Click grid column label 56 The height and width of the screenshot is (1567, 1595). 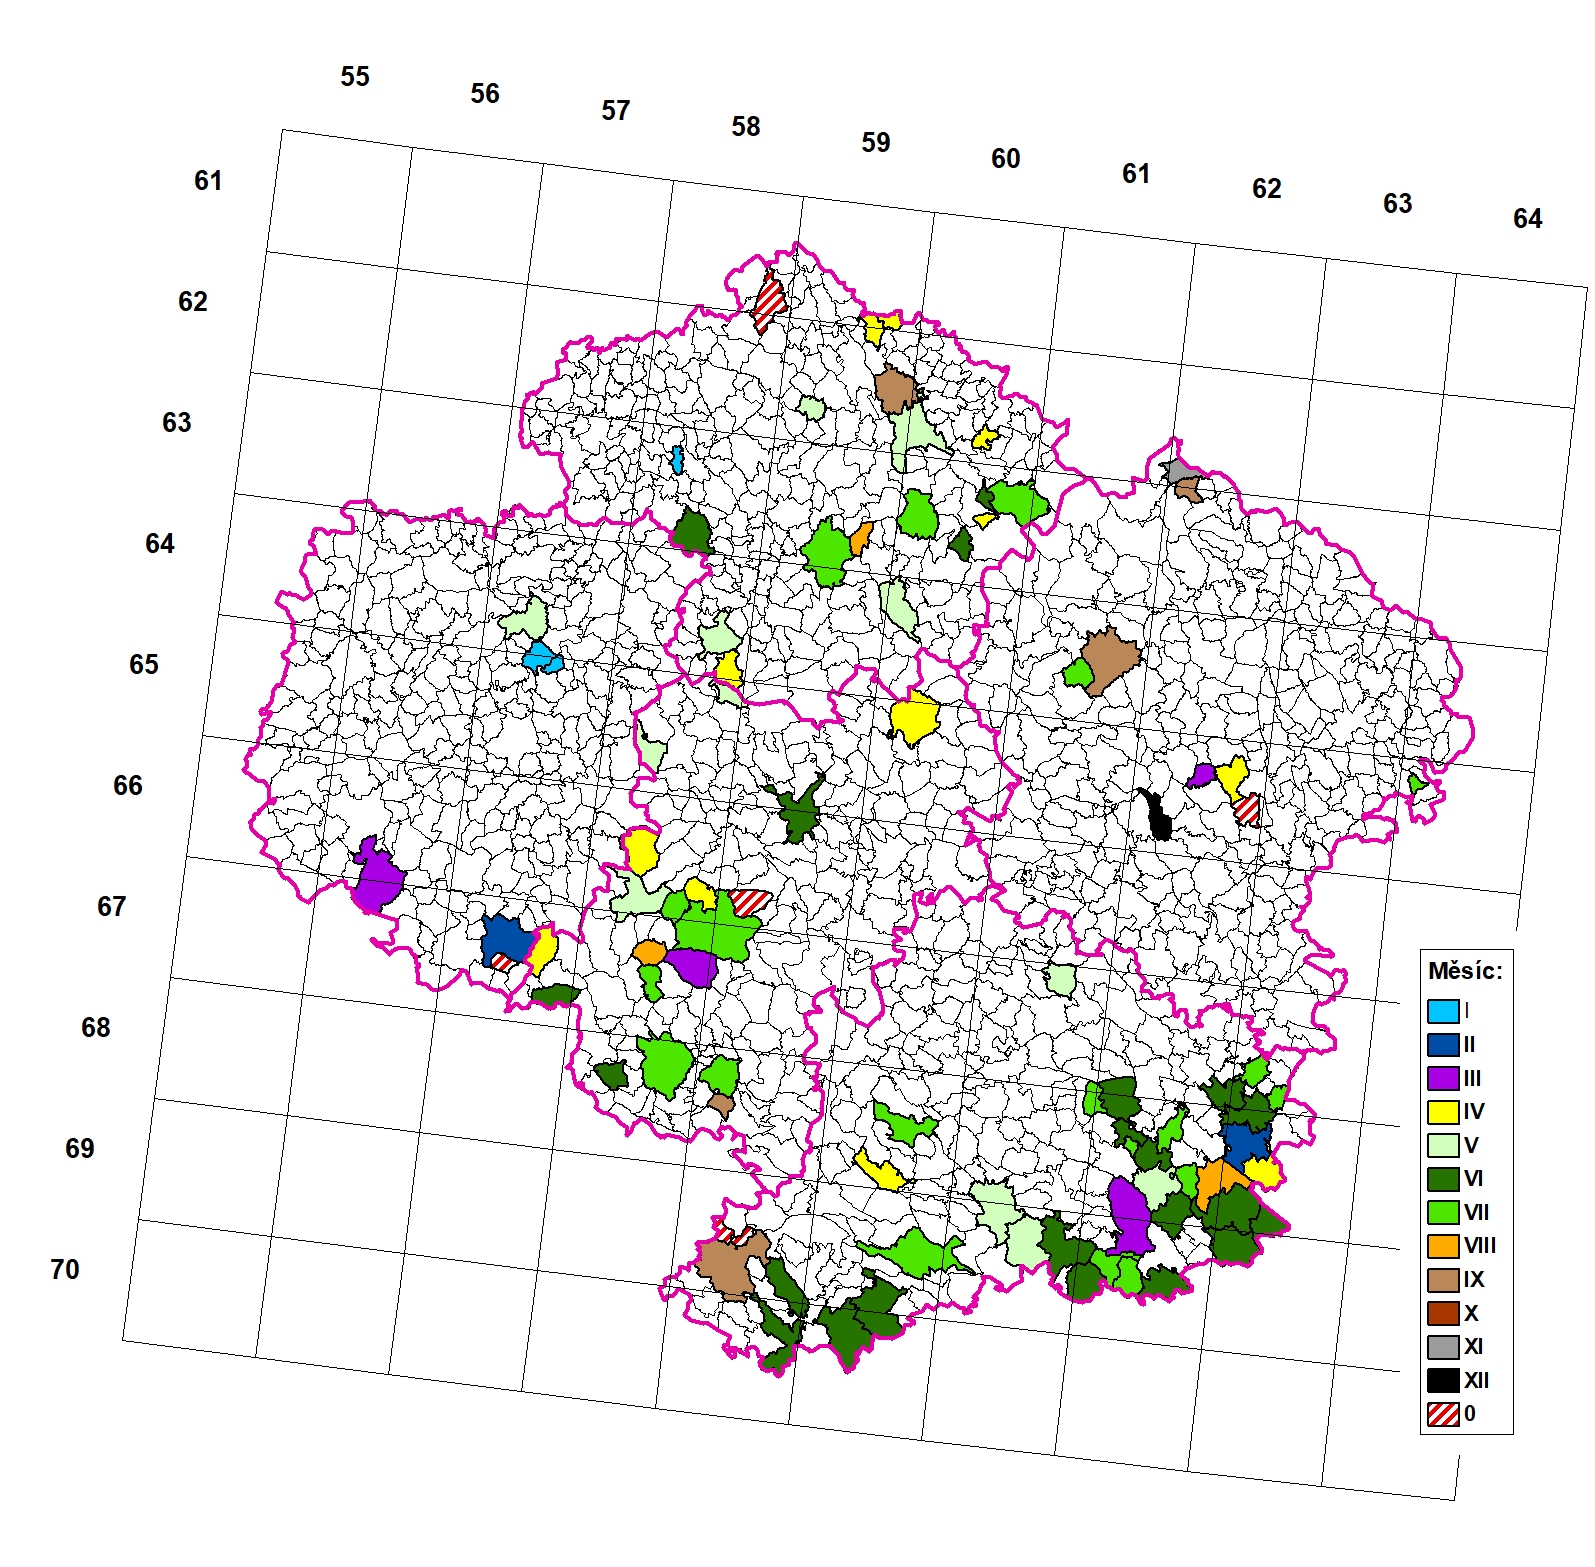pos(485,94)
